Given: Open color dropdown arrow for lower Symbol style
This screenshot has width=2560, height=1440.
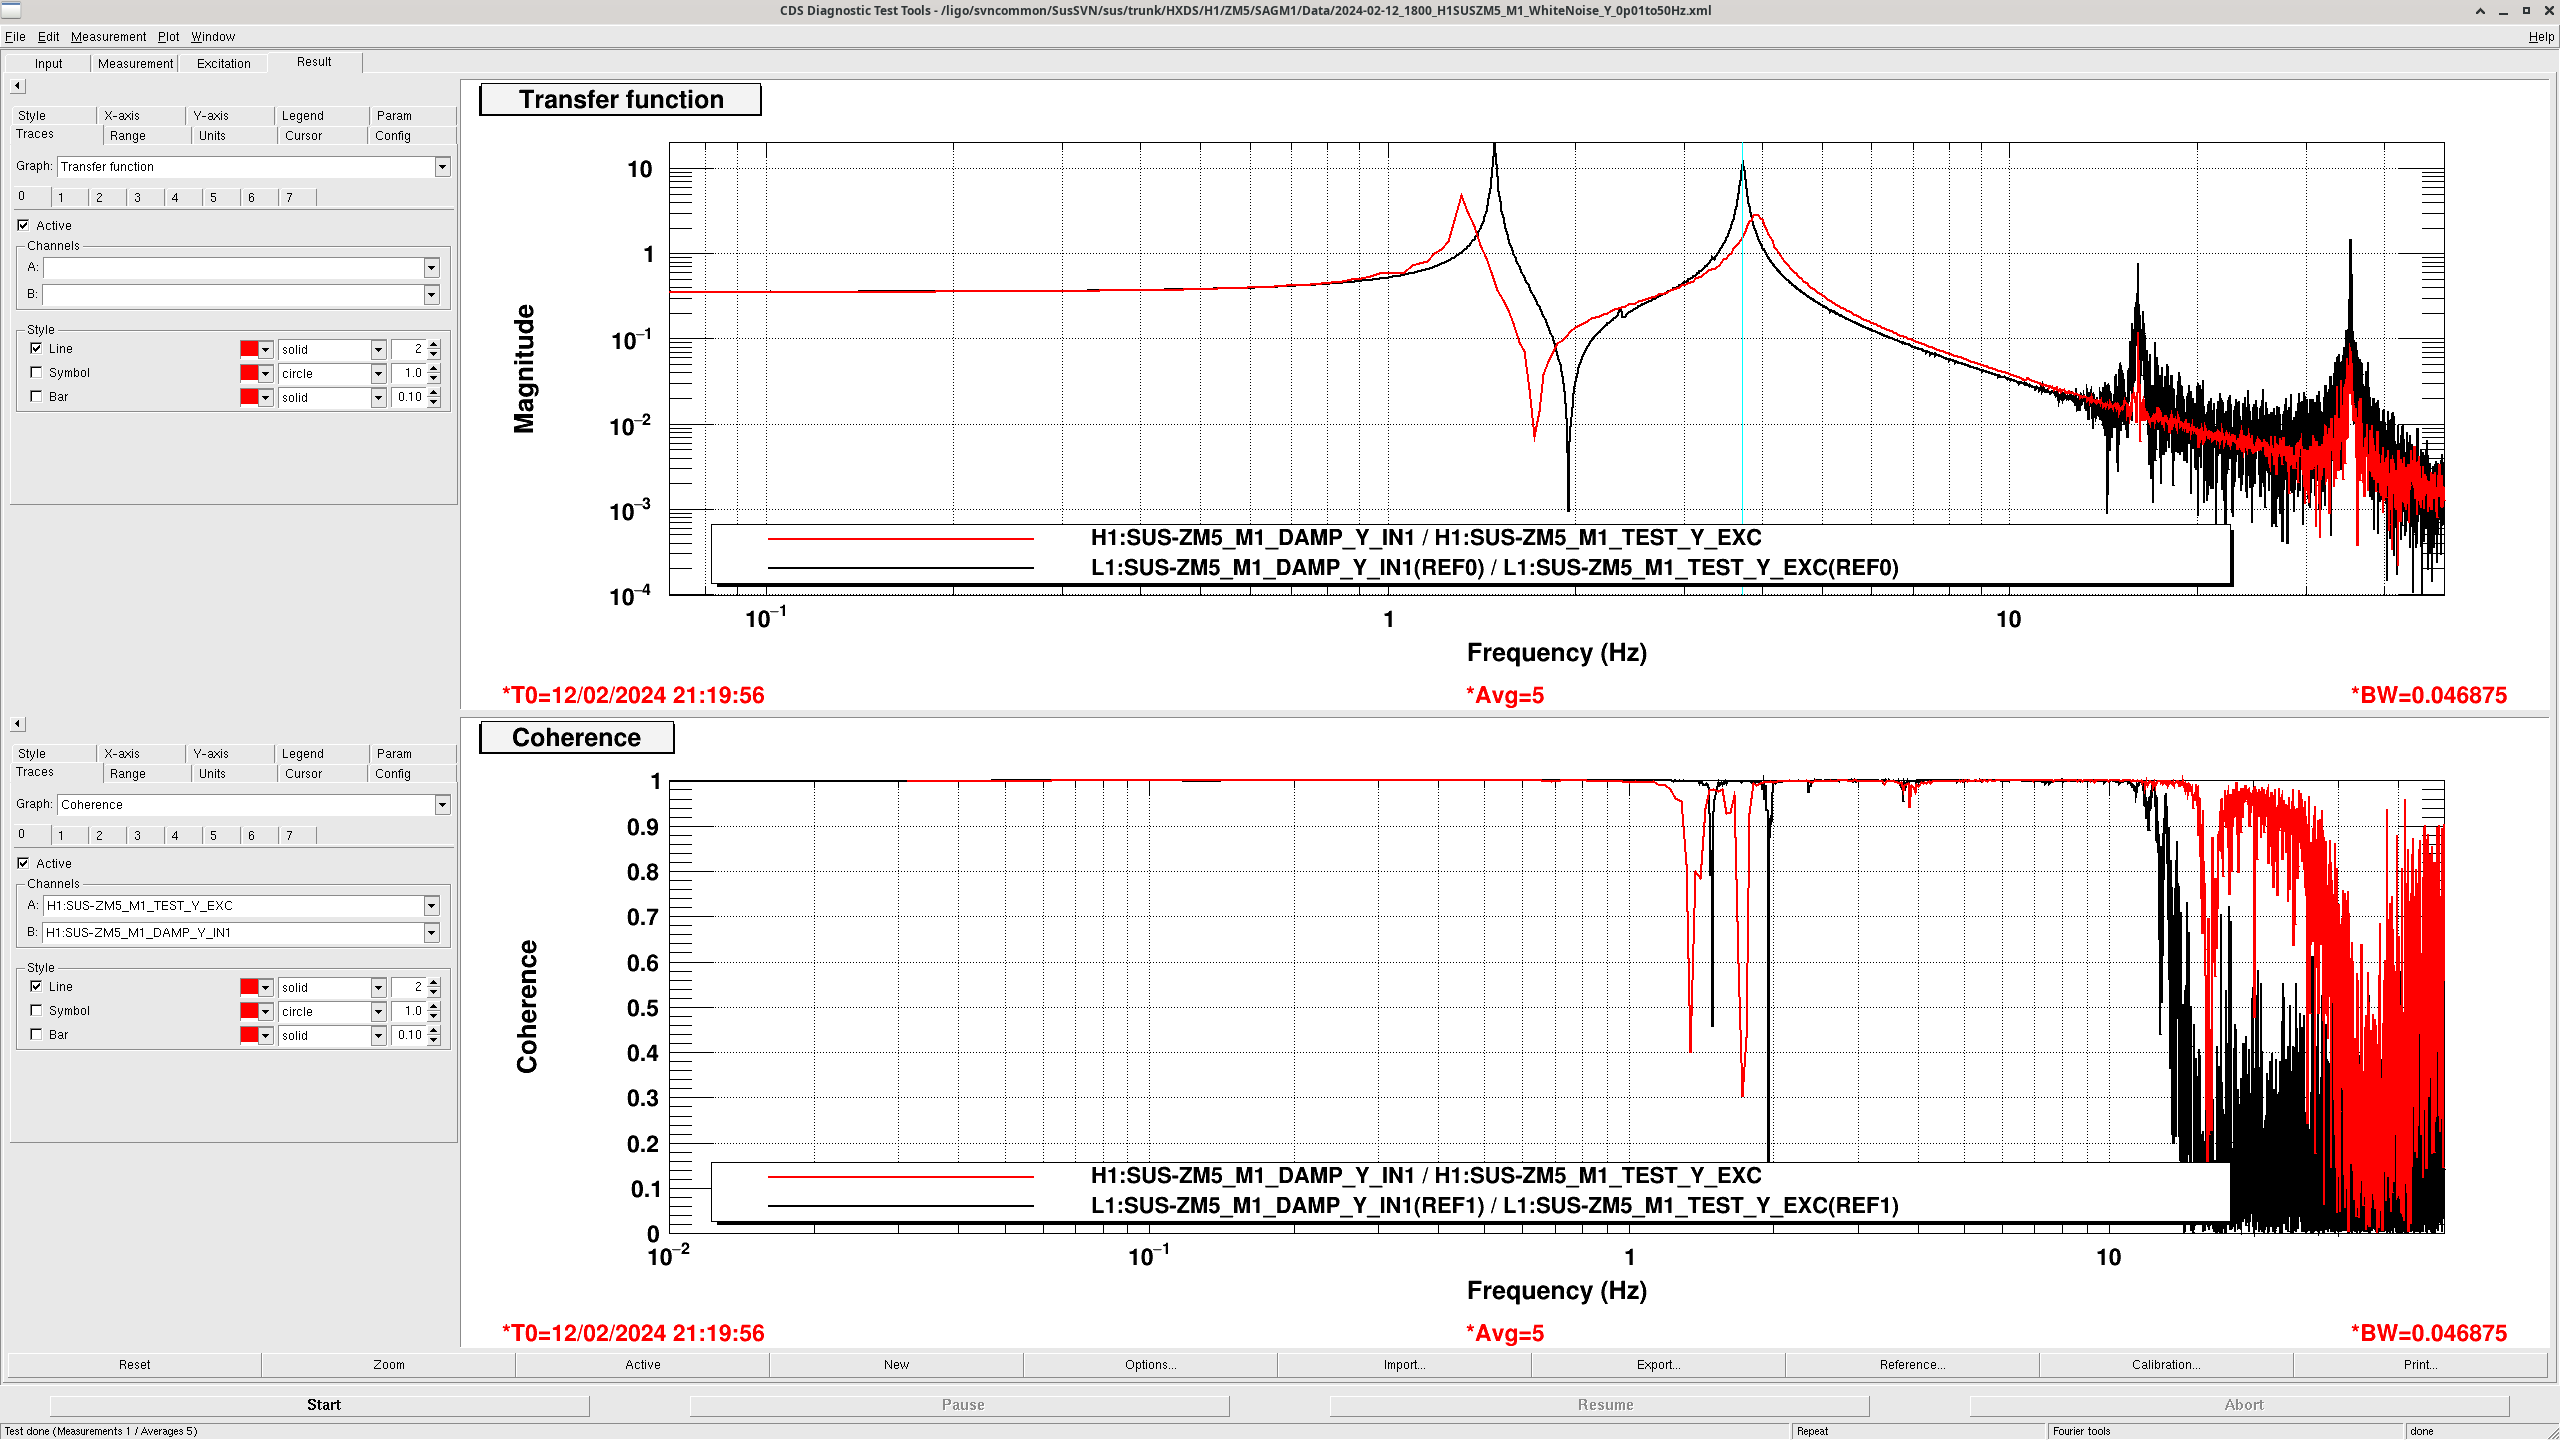Looking at the screenshot, I should coord(266,1012).
